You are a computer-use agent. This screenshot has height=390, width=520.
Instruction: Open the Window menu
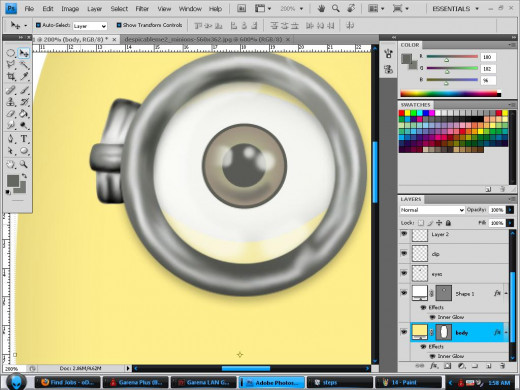pyautogui.click(x=190, y=9)
